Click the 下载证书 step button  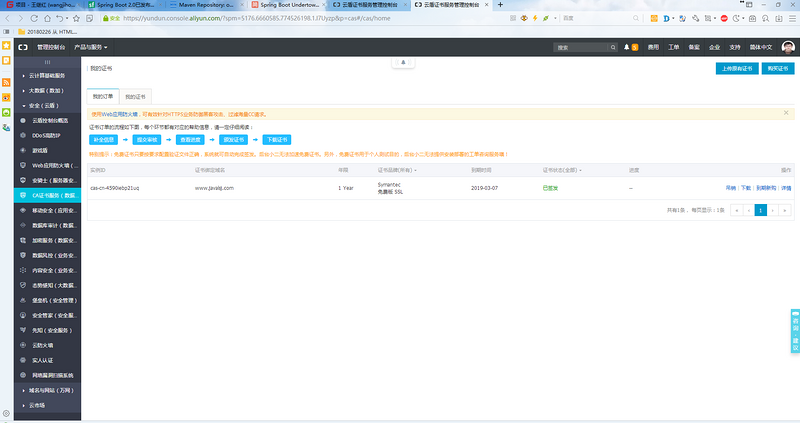(277, 139)
